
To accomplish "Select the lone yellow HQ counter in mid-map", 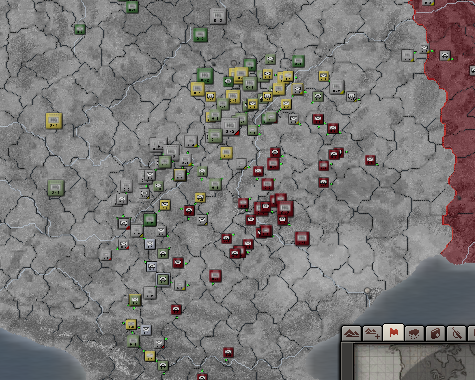I will point(226,153).
